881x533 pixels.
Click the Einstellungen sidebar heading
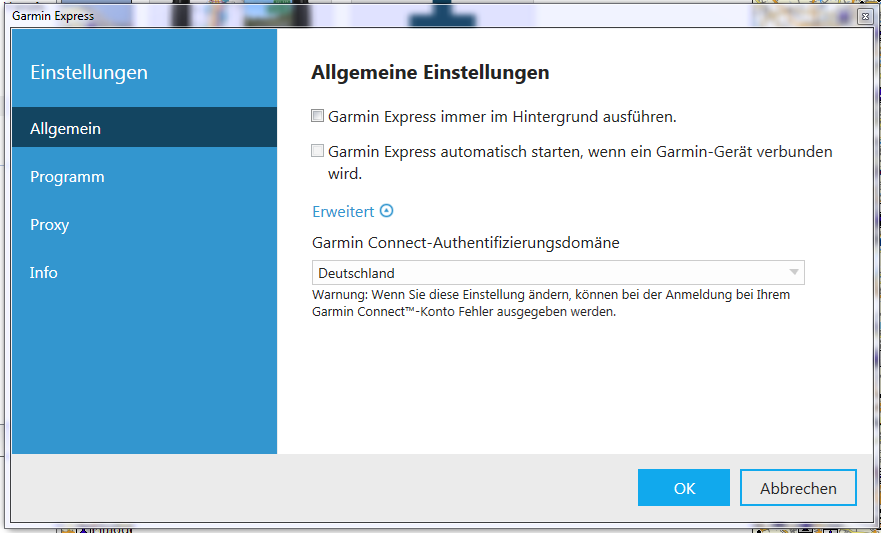click(x=89, y=73)
